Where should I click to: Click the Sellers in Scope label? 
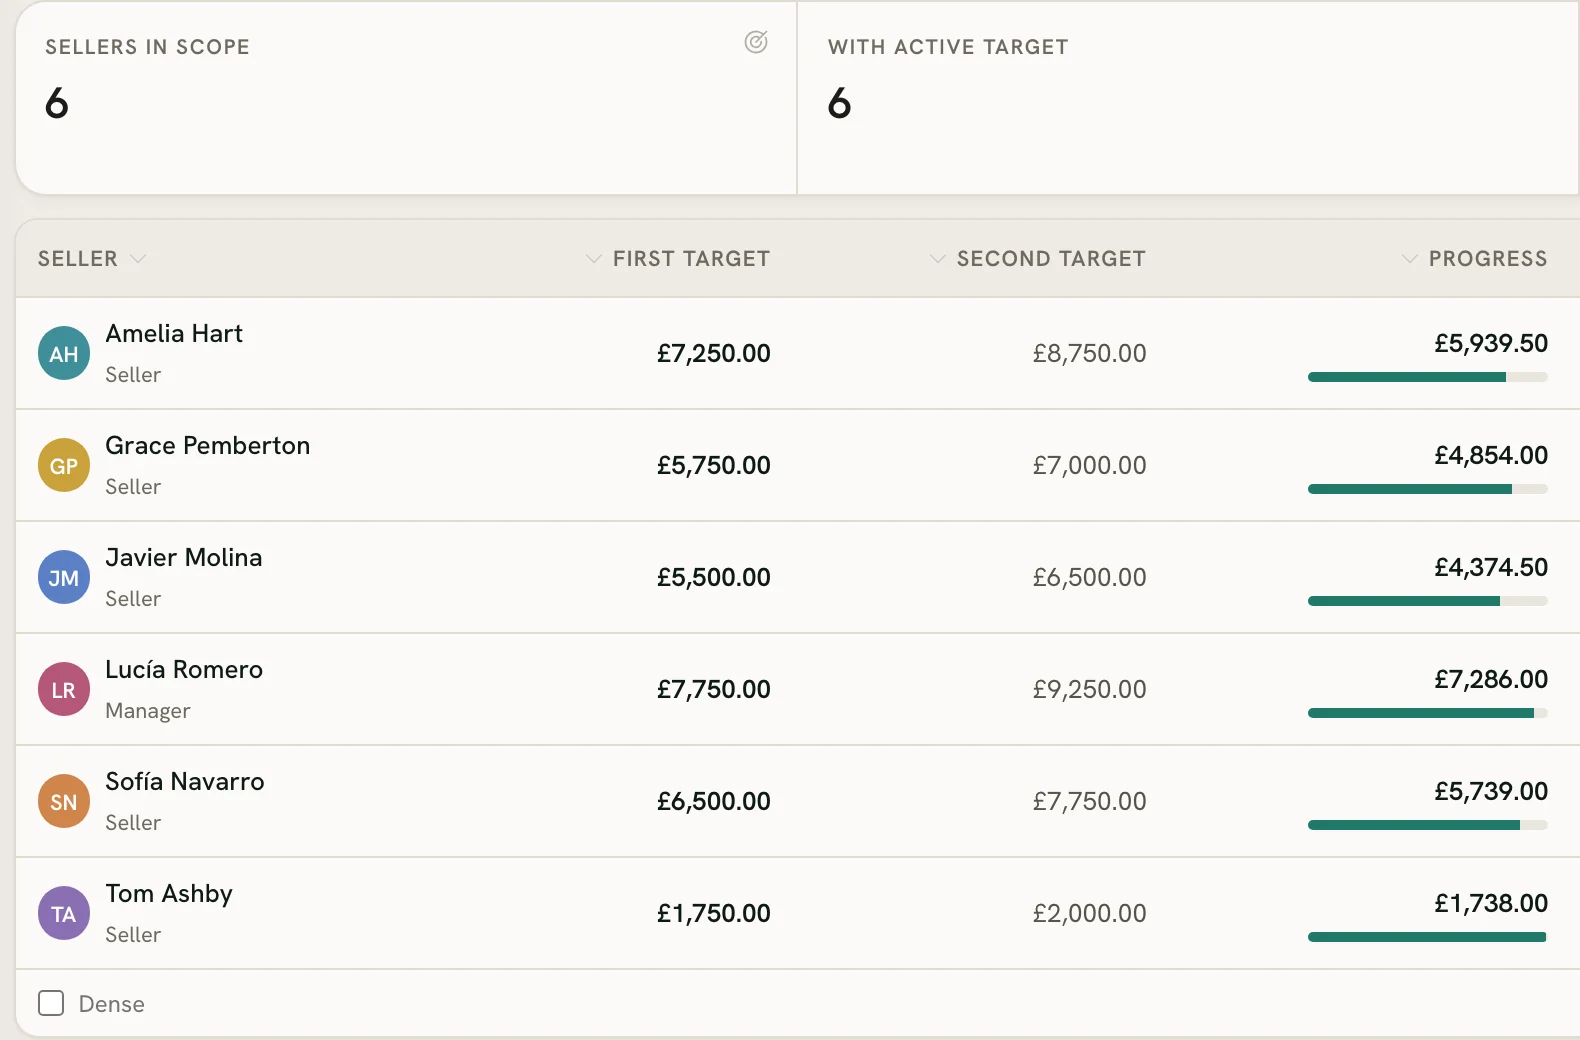(x=148, y=47)
